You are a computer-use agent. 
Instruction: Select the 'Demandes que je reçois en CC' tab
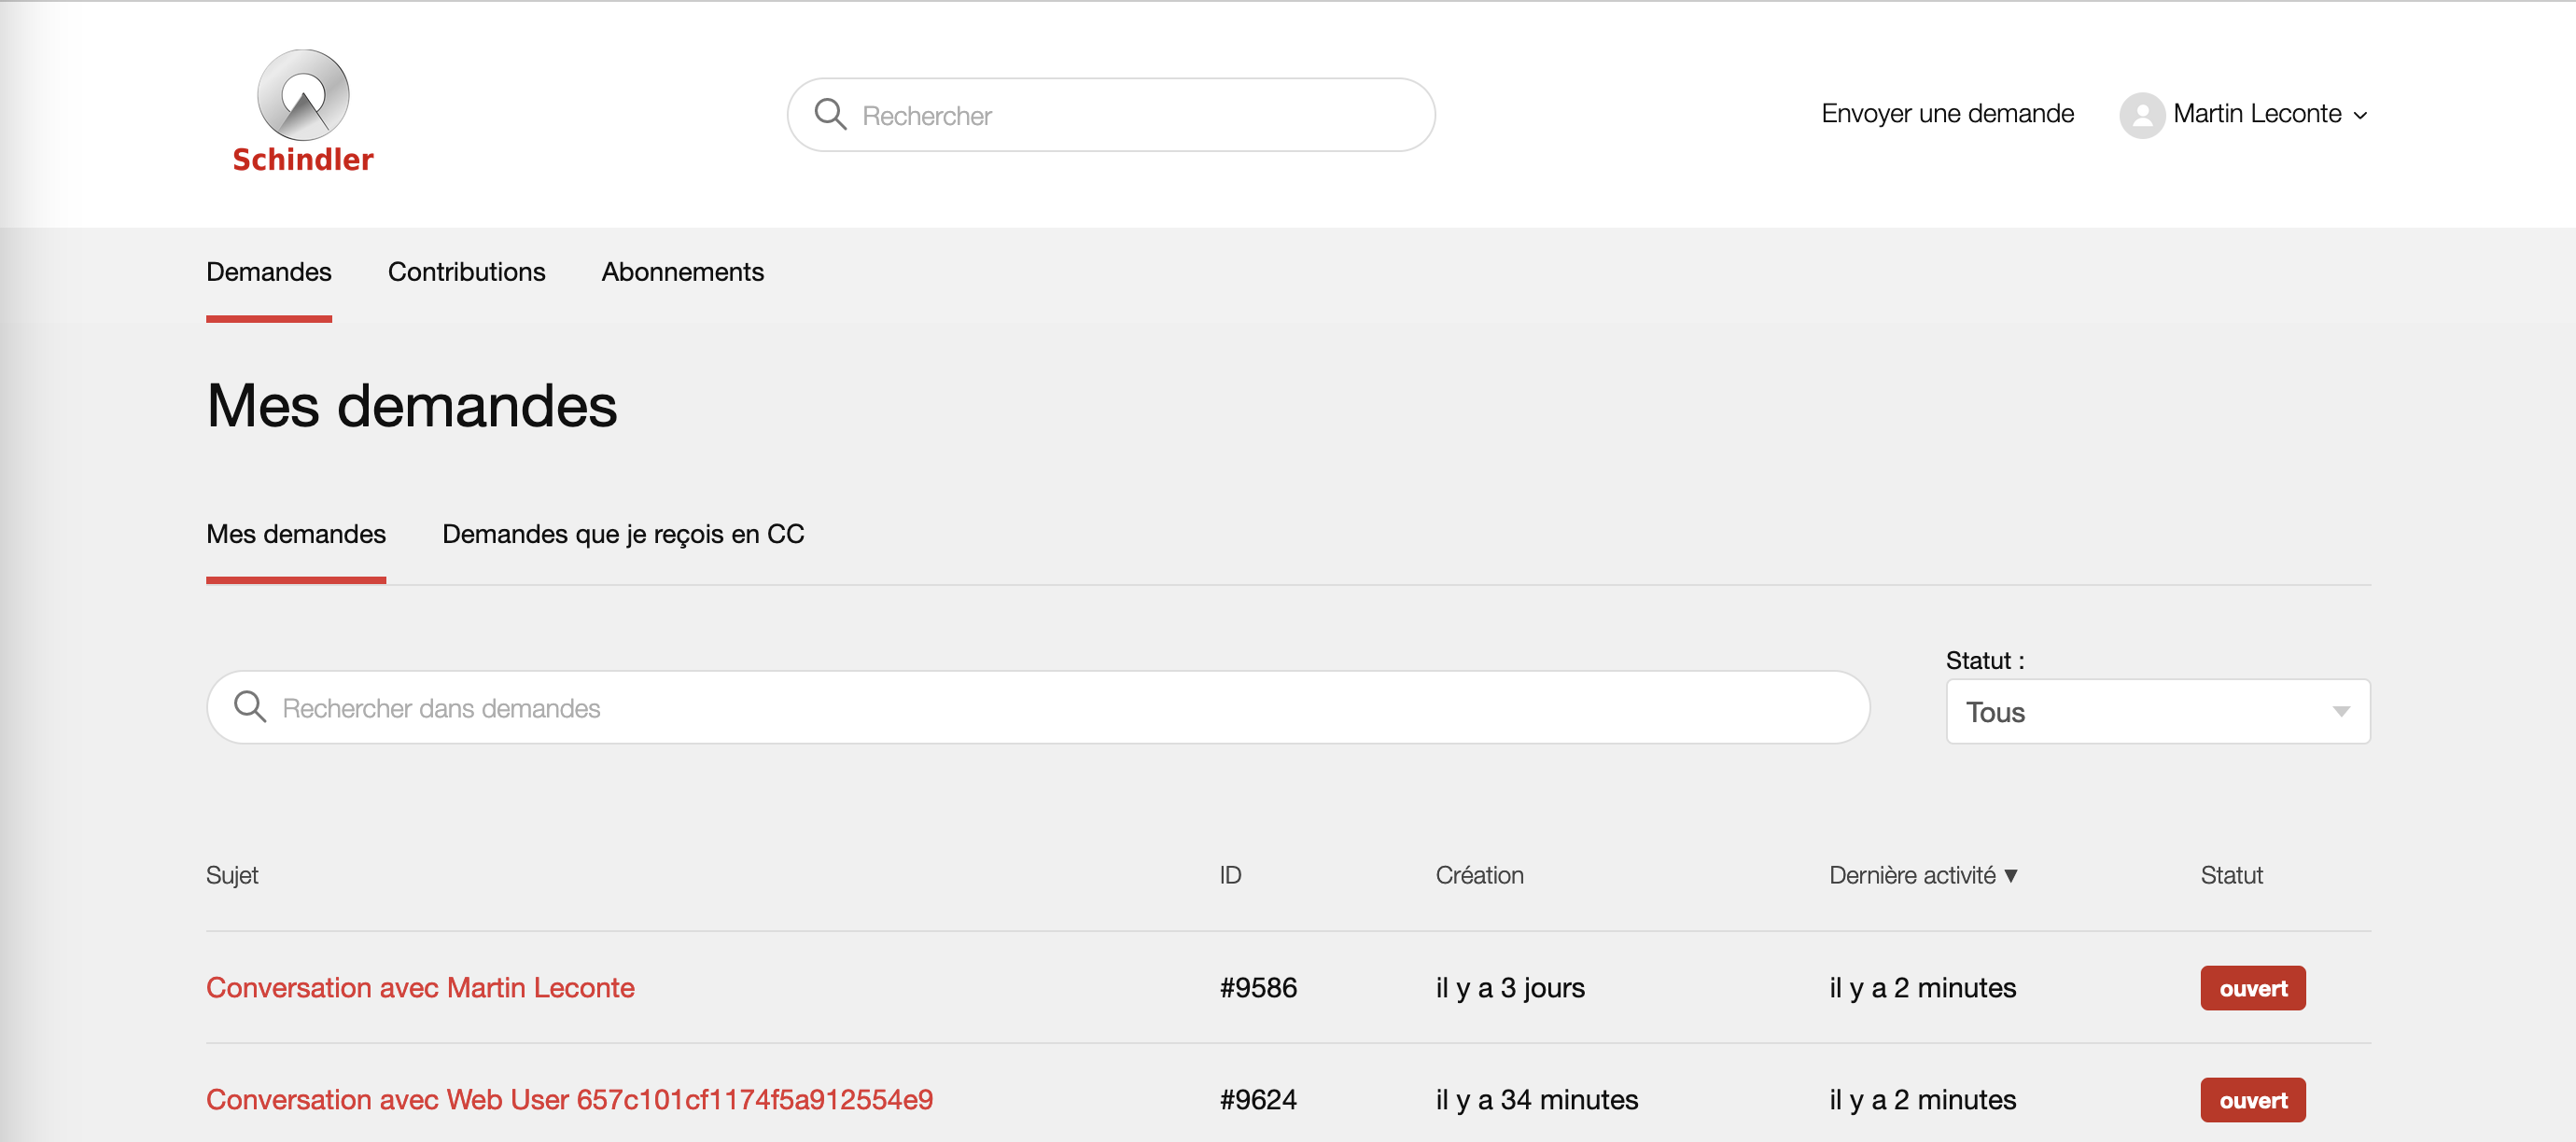[x=623, y=534]
